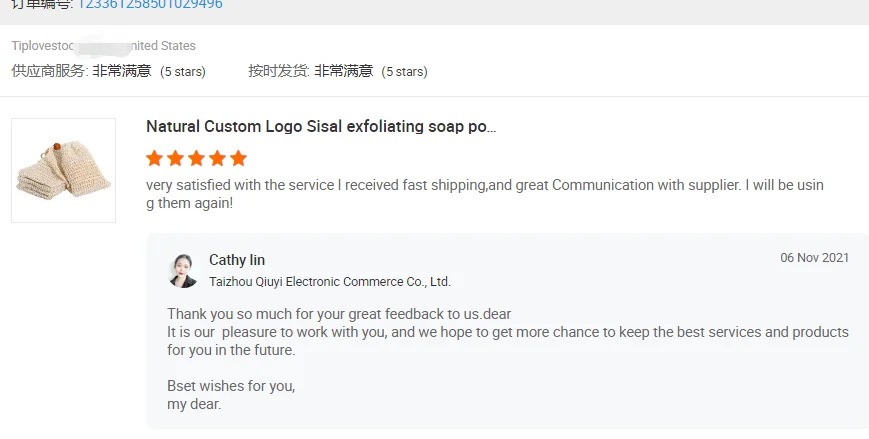Click the Tiplovestoc buyer name
Image resolution: width=869 pixels, height=439 pixels.
click(x=45, y=46)
